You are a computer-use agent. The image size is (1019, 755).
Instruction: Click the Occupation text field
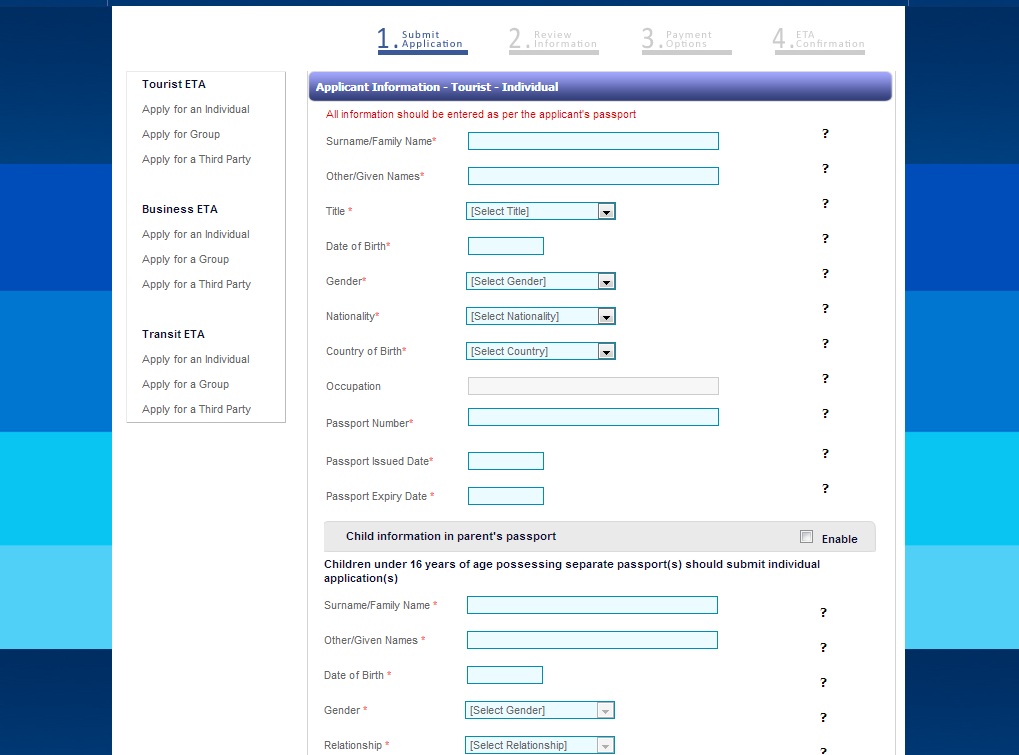(593, 386)
